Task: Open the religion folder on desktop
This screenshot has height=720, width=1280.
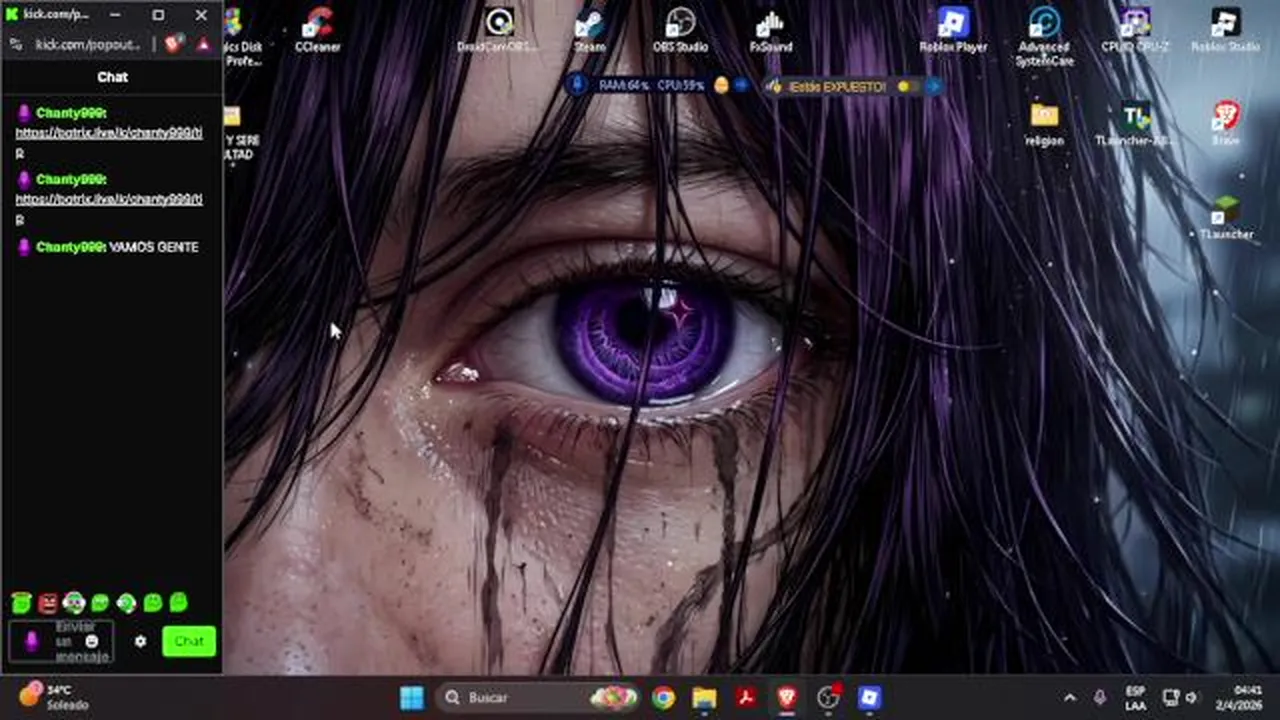Action: (1044, 124)
